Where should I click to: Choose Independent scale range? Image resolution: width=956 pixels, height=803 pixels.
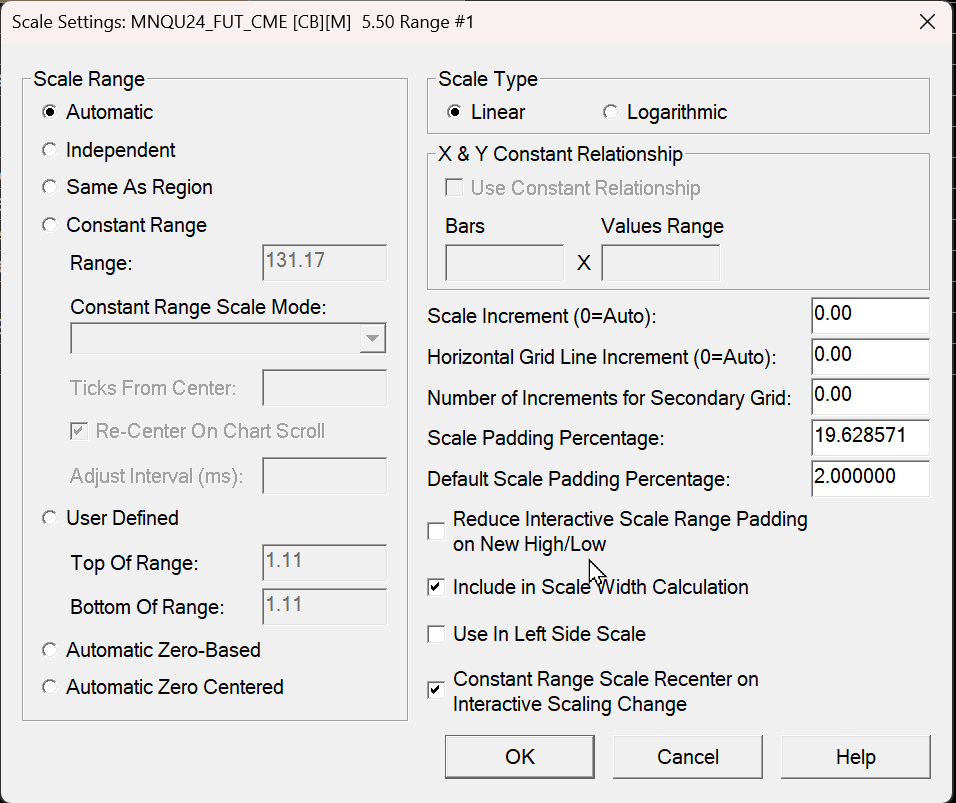pyautogui.click(x=50, y=150)
